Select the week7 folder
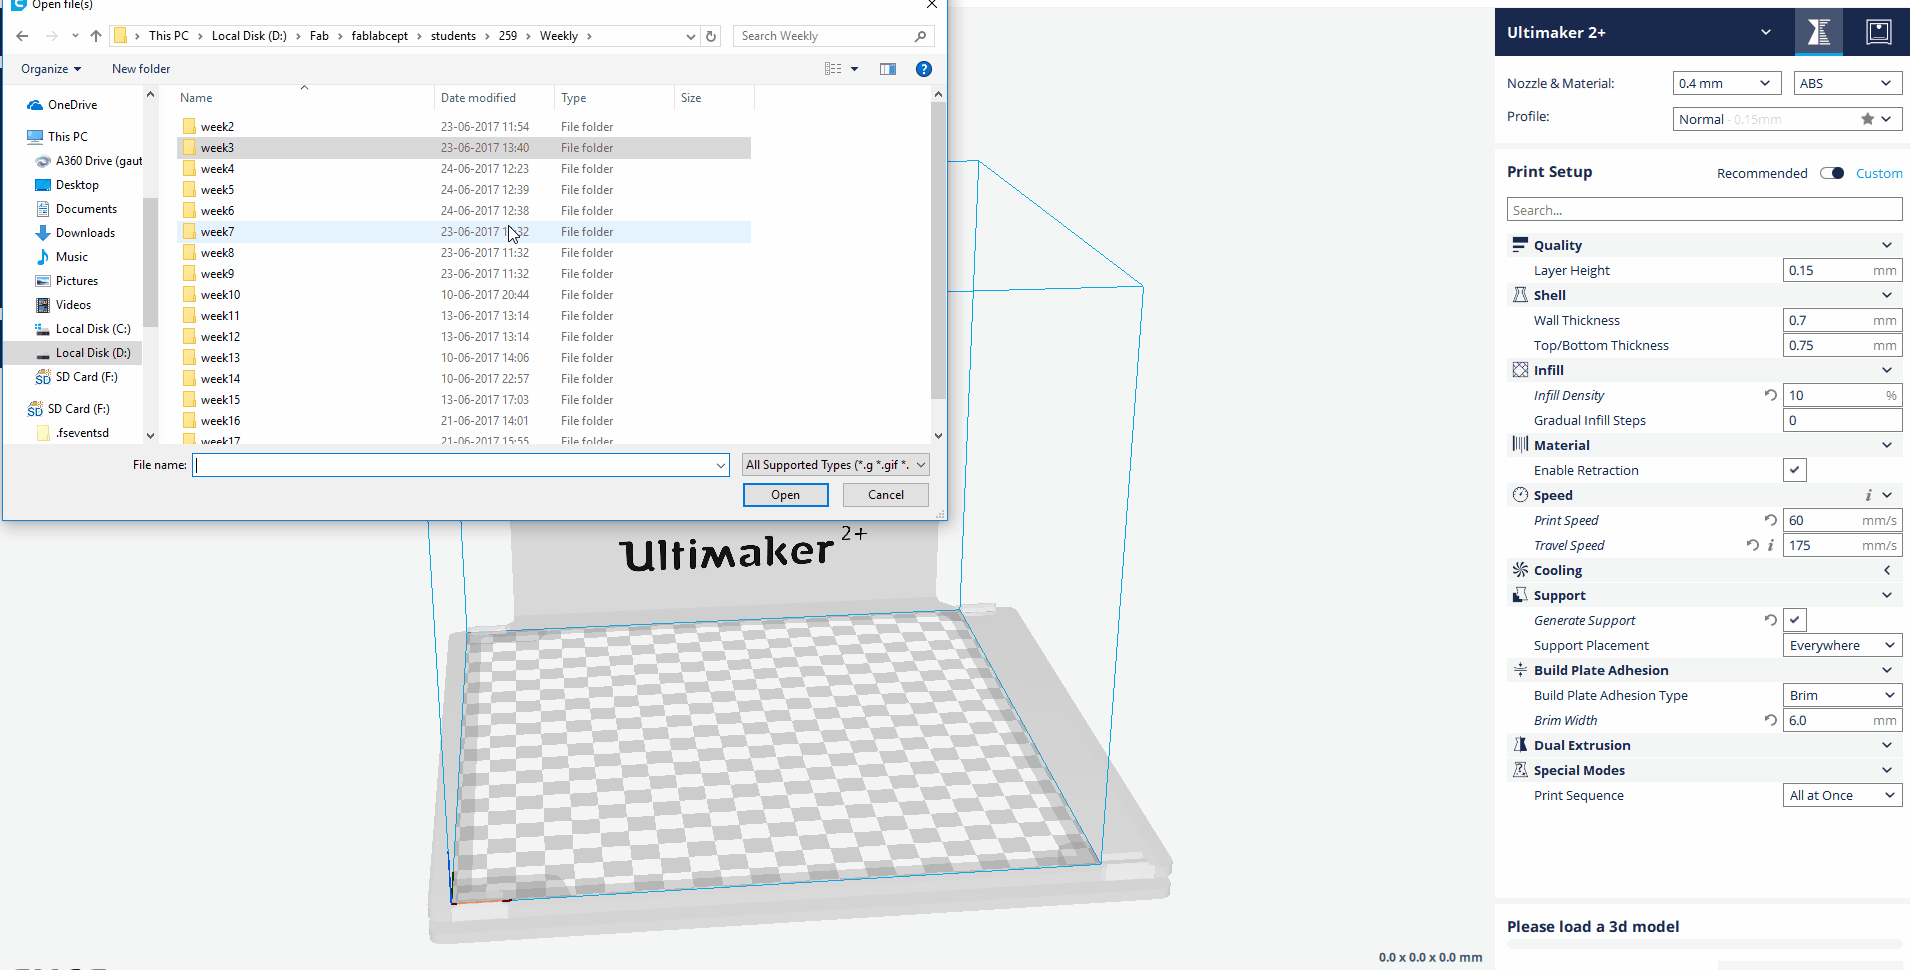This screenshot has width=1910, height=970. (464, 232)
